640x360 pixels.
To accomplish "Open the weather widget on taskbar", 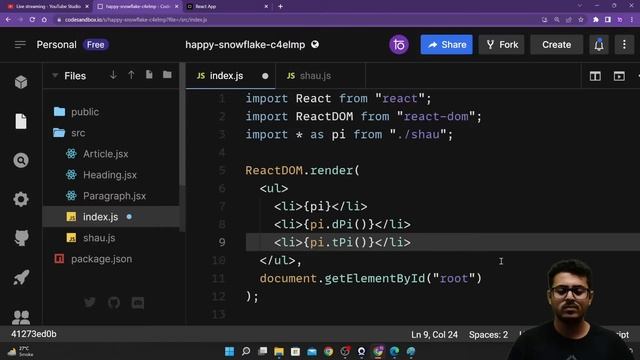I will [20, 351].
